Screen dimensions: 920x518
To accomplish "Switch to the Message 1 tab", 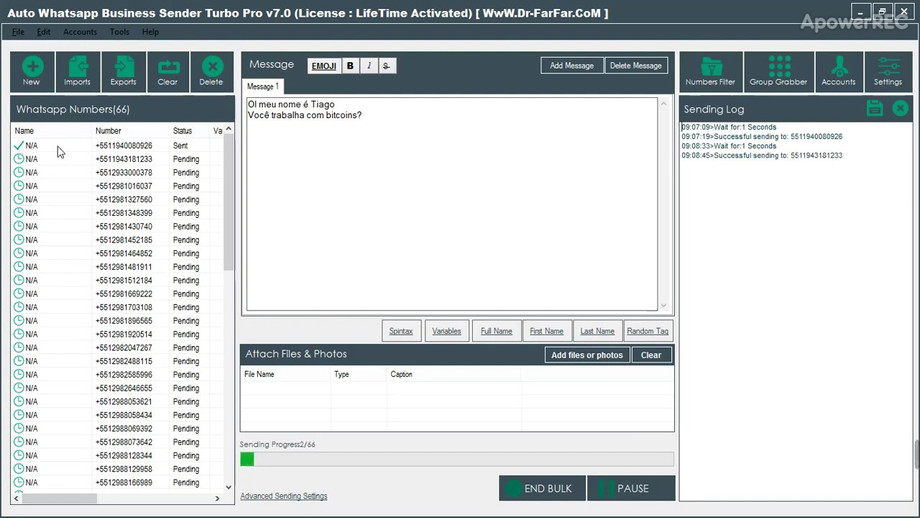I will click(263, 87).
